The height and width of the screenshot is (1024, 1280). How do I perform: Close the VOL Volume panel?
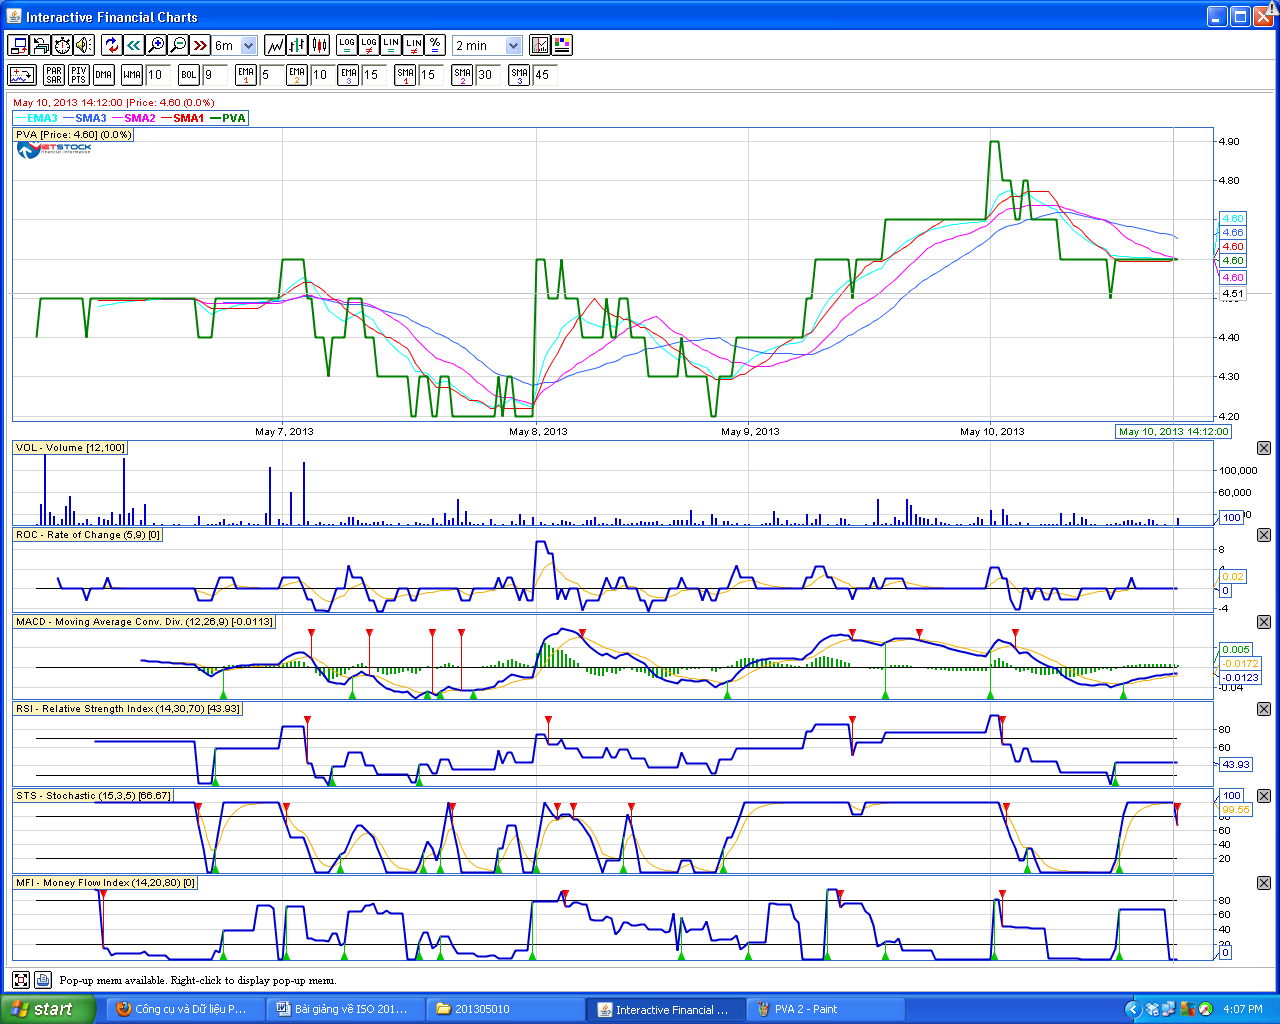[1264, 448]
